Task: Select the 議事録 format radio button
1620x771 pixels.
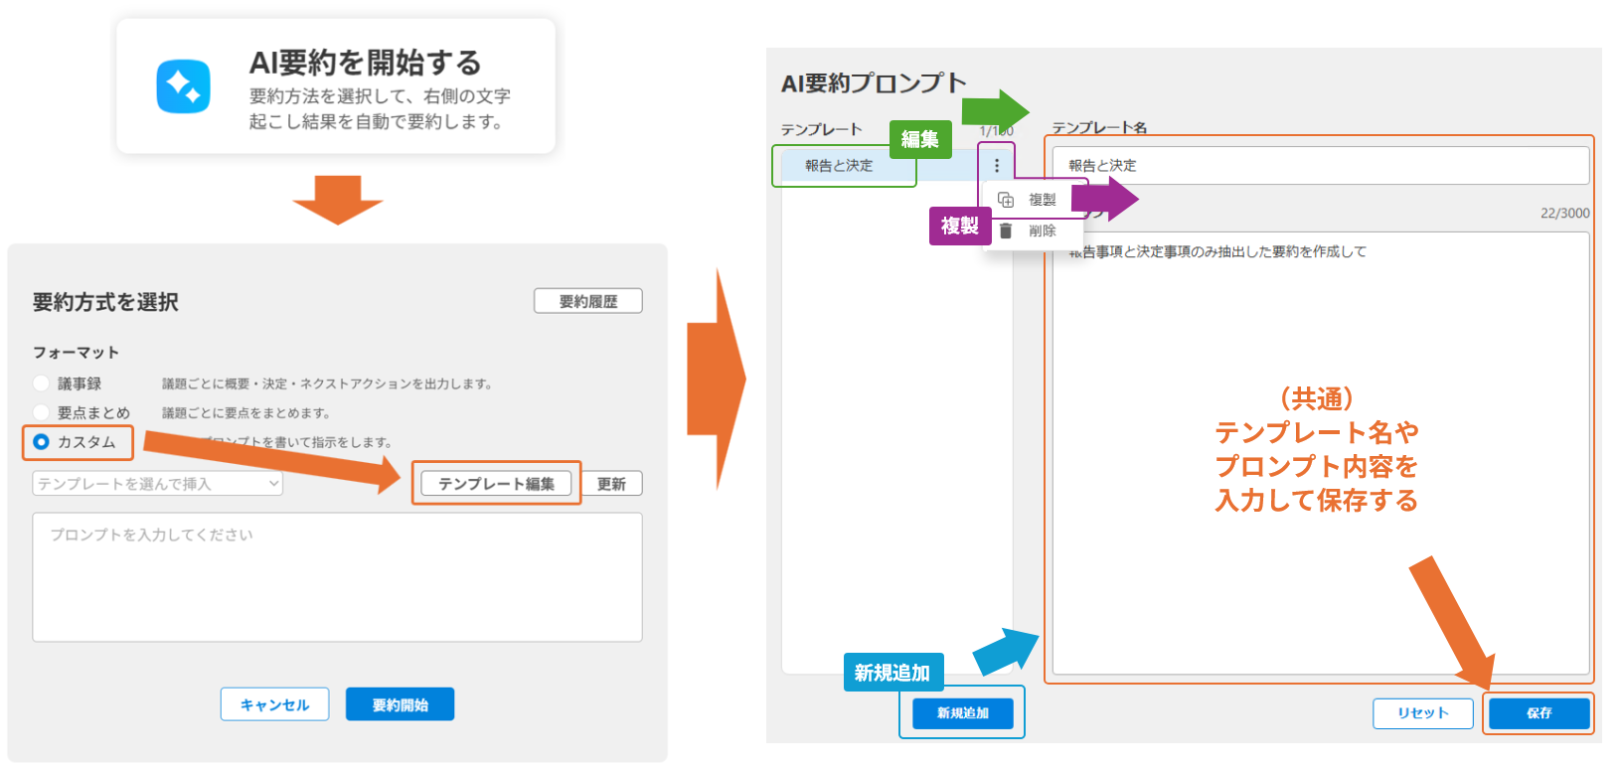Action: [x=41, y=384]
